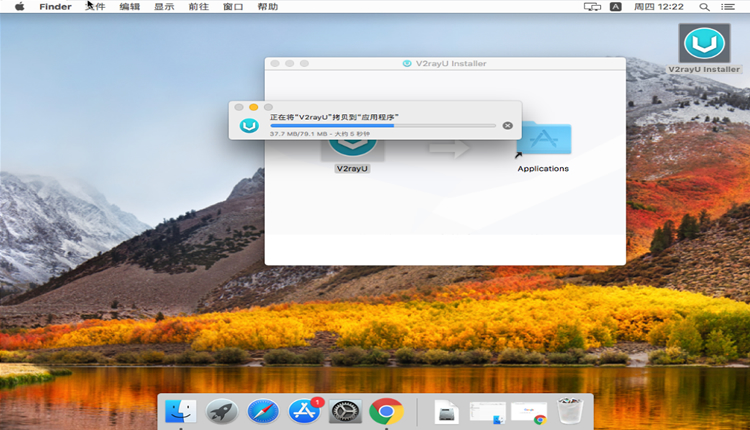Launch Google Chrome from the Dock
Screen dimensions: 750x430
(x=385, y=411)
